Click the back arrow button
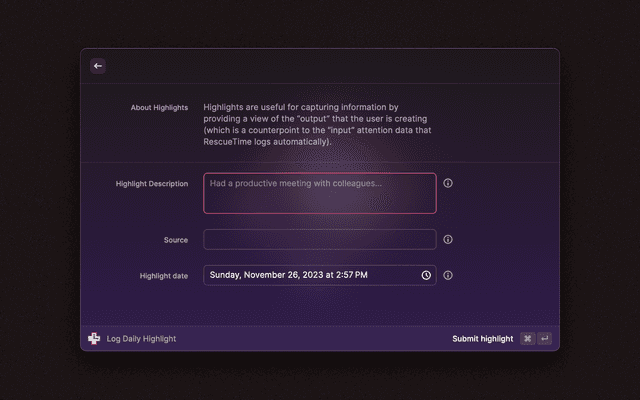This screenshot has height=400, width=640. [x=98, y=66]
